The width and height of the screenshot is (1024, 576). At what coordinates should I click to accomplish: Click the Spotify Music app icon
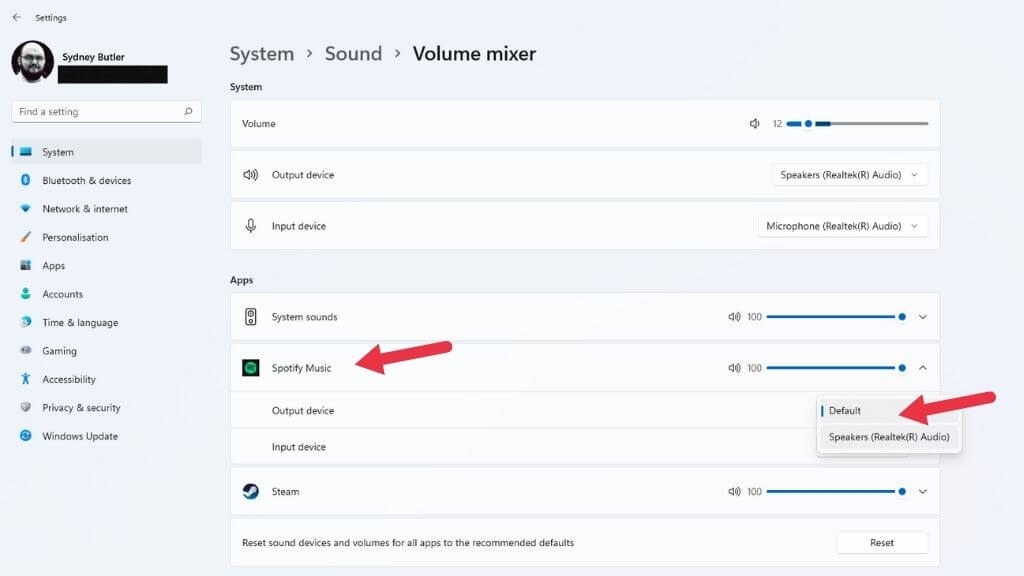point(251,368)
